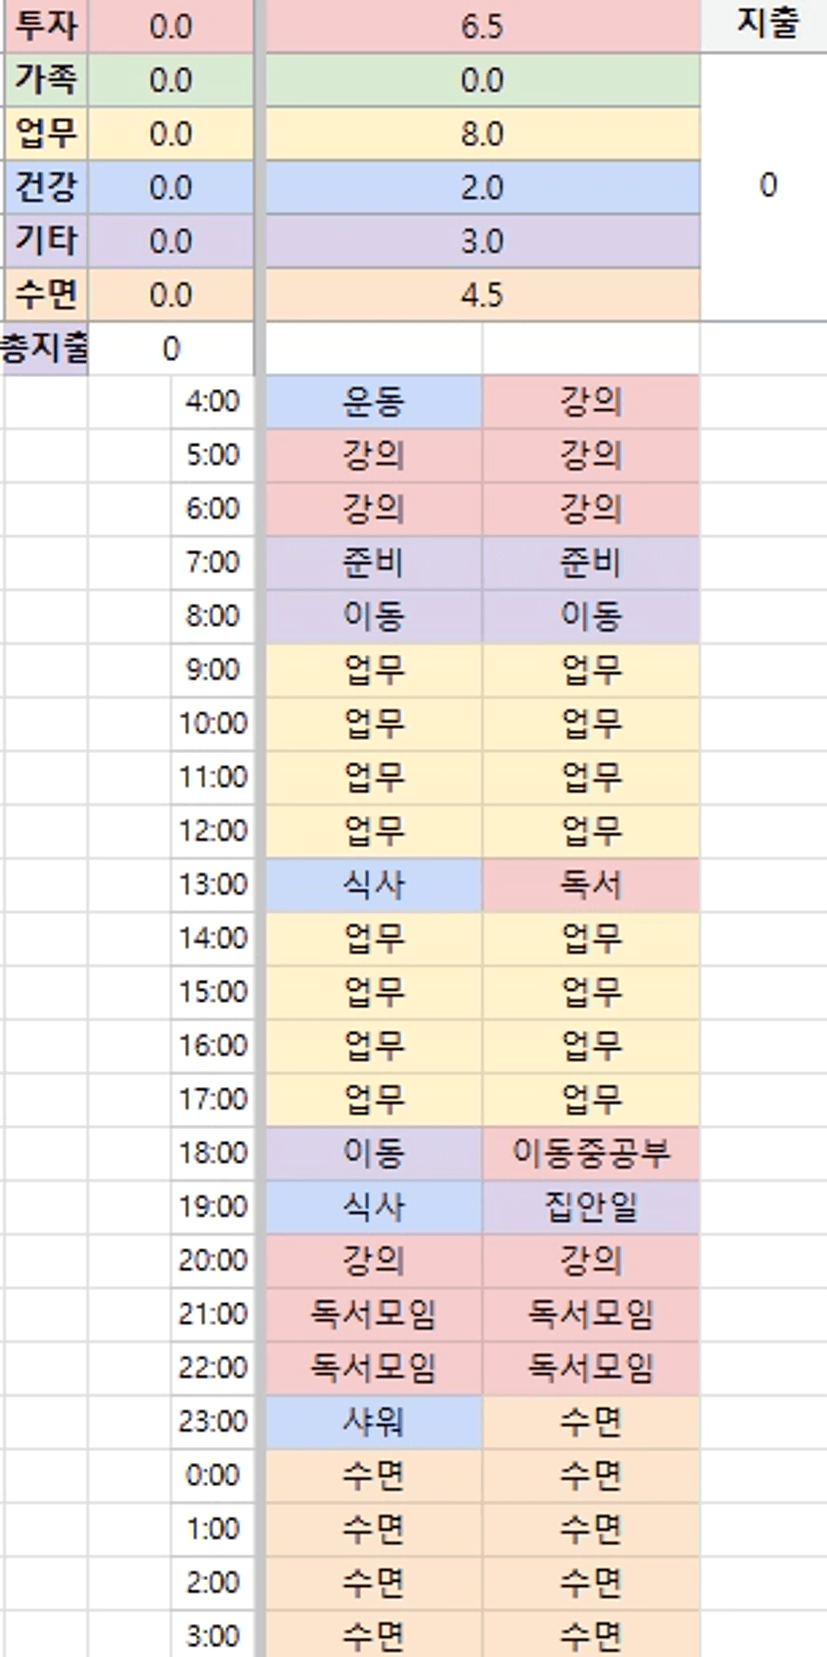Image resolution: width=827 pixels, height=1657 pixels.
Task: Click the 3.0 hours total cell
Action: (482, 241)
